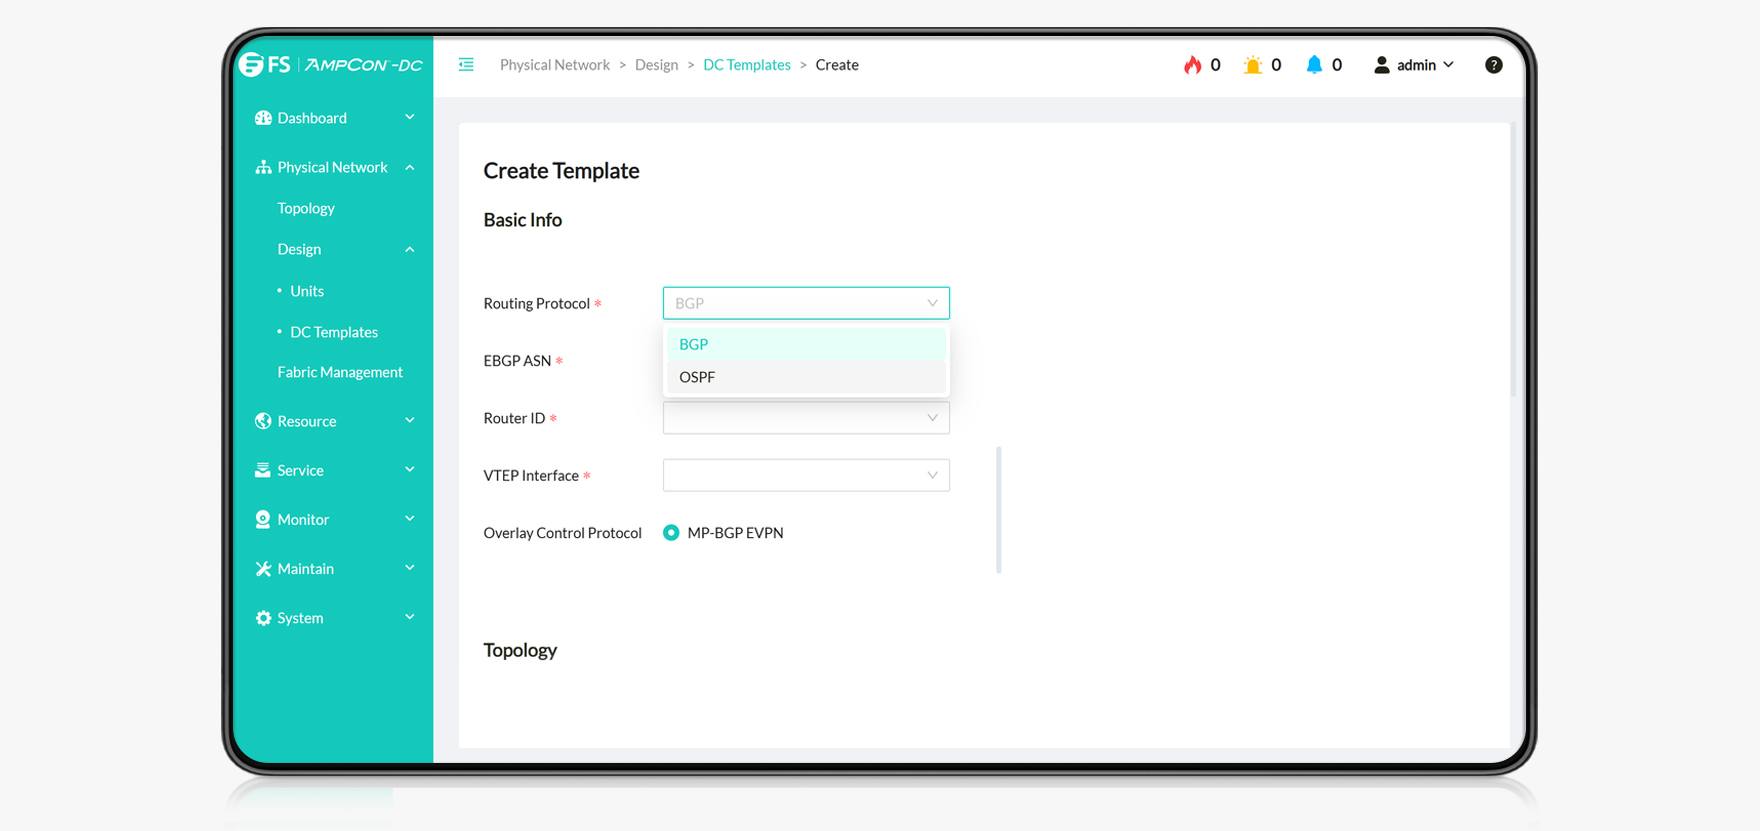This screenshot has width=1760, height=831.
Task: Click the FS AmpCon-DC logo
Action: click(x=331, y=65)
